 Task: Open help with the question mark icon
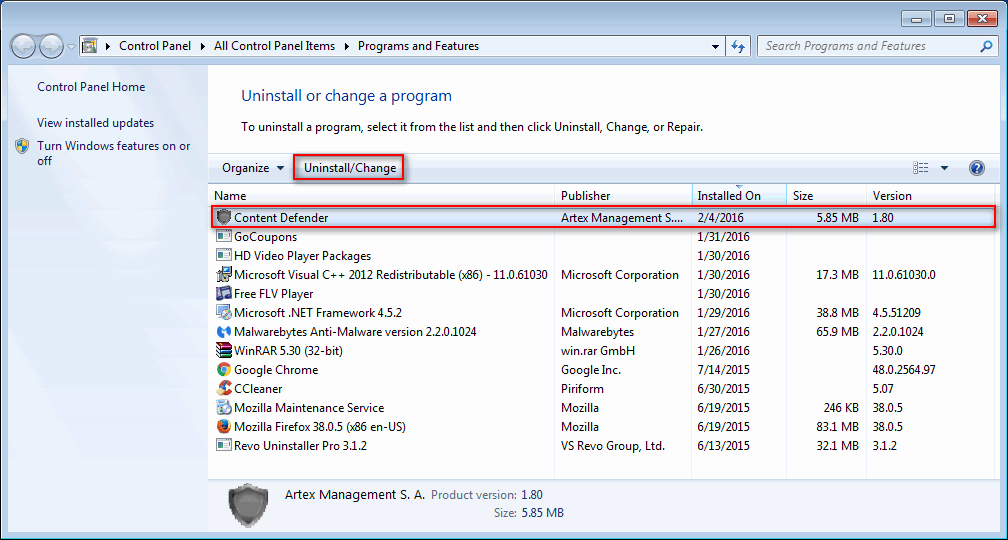[x=976, y=168]
